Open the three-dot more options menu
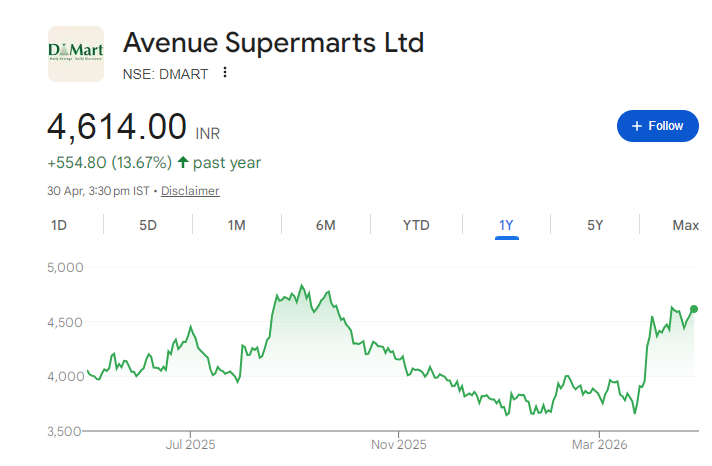The height and width of the screenshot is (466, 712). [x=225, y=73]
